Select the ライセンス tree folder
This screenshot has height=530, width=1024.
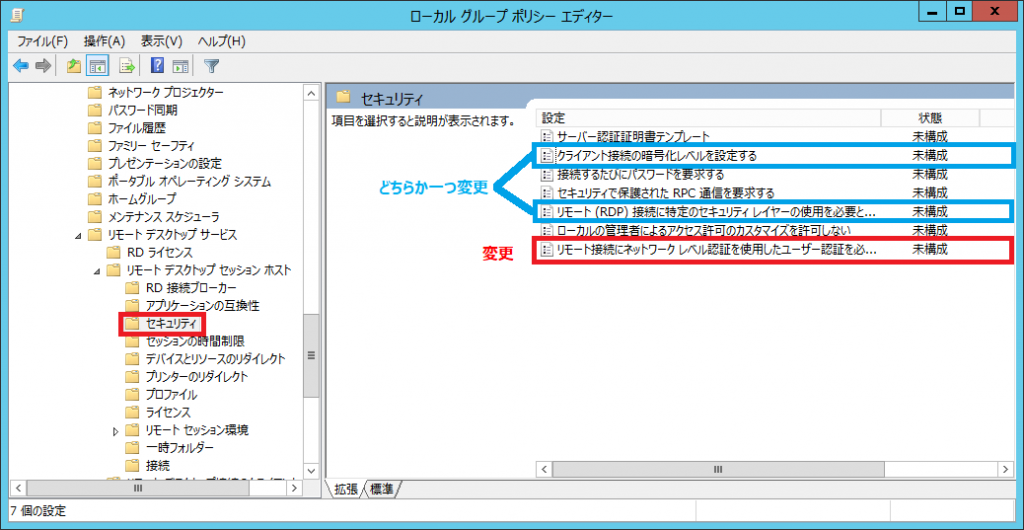coord(168,413)
